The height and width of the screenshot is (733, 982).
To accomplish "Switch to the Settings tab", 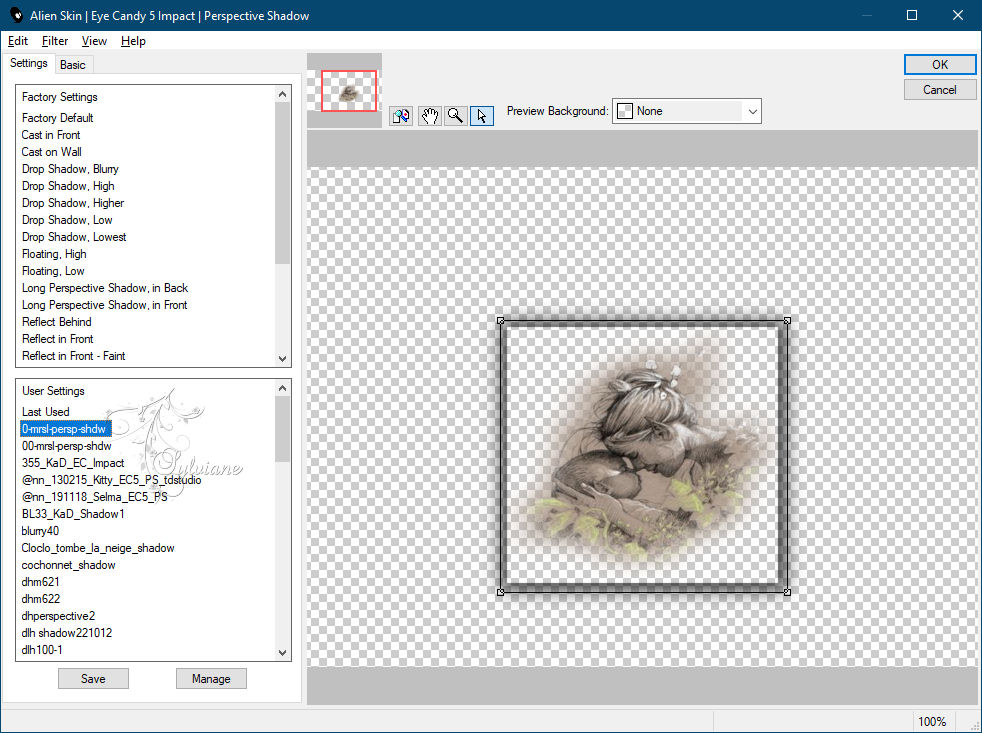I will [28, 63].
